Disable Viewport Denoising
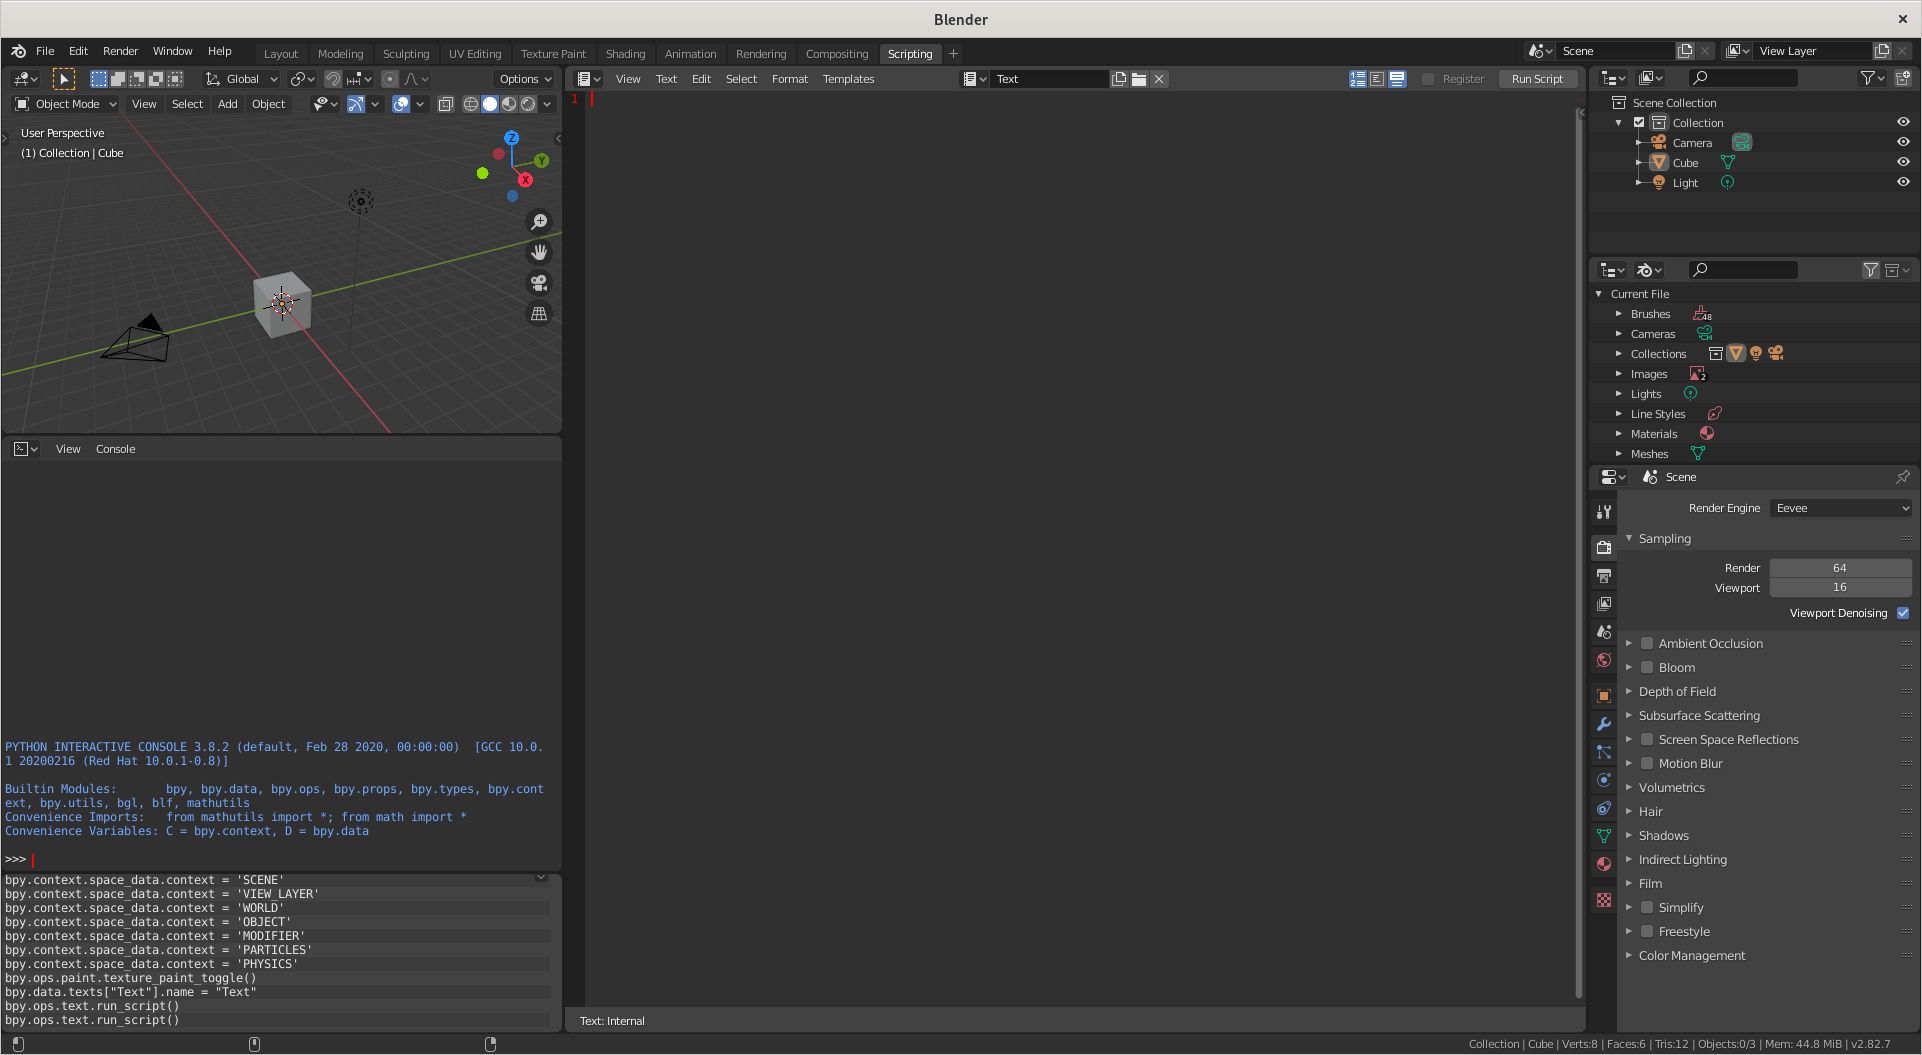The image size is (1922, 1055). 1903,613
